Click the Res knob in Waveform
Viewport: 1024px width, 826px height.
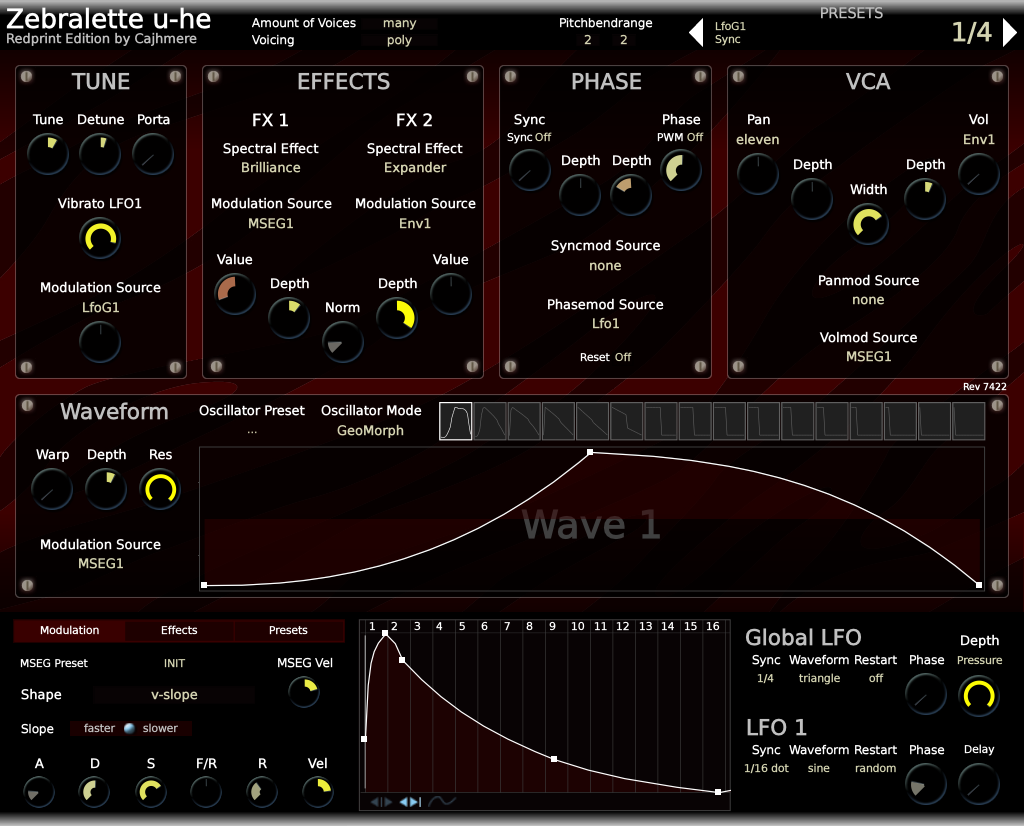(x=160, y=489)
